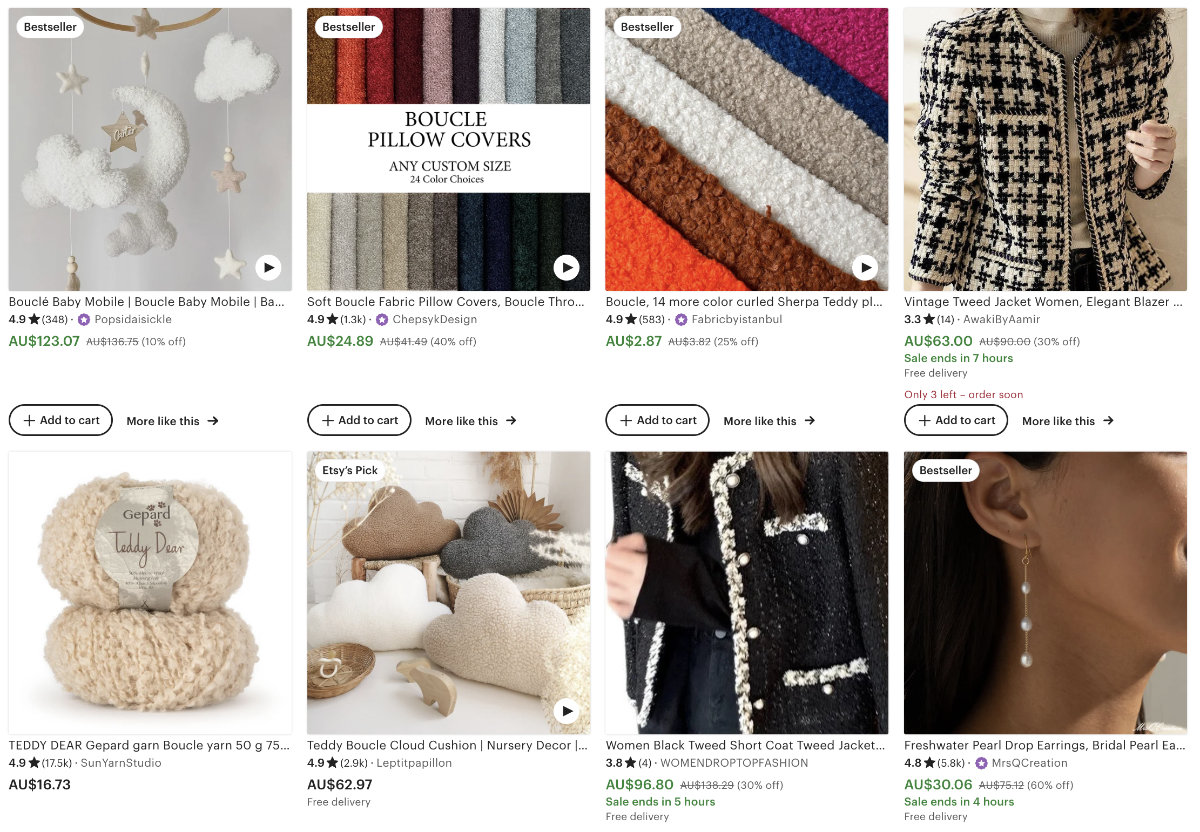This screenshot has width=1200, height=832.
Task: Open More like this for Boucle Pillow Covers
Action: (470, 421)
